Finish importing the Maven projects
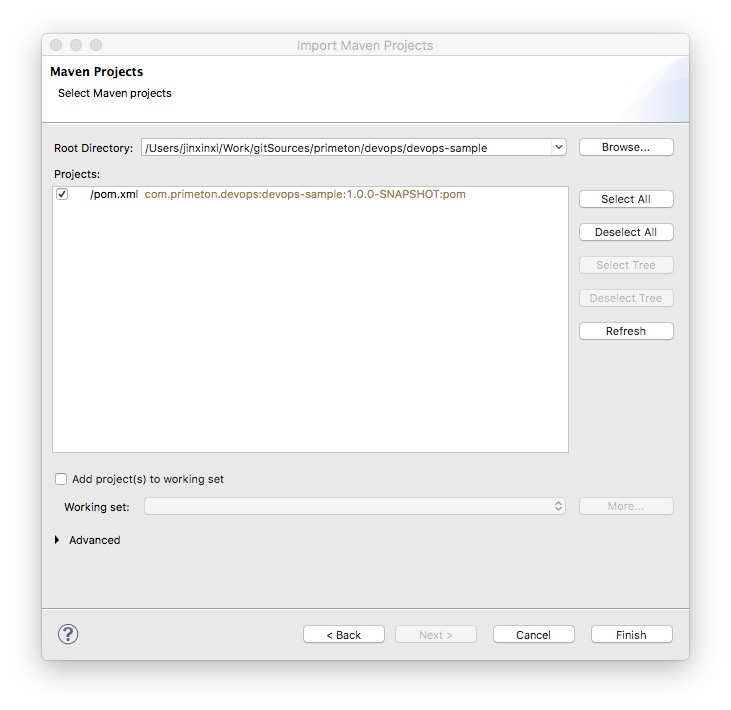The width and height of the screenshot is (731, 710). pyautogui.click(x=632, y=634)
